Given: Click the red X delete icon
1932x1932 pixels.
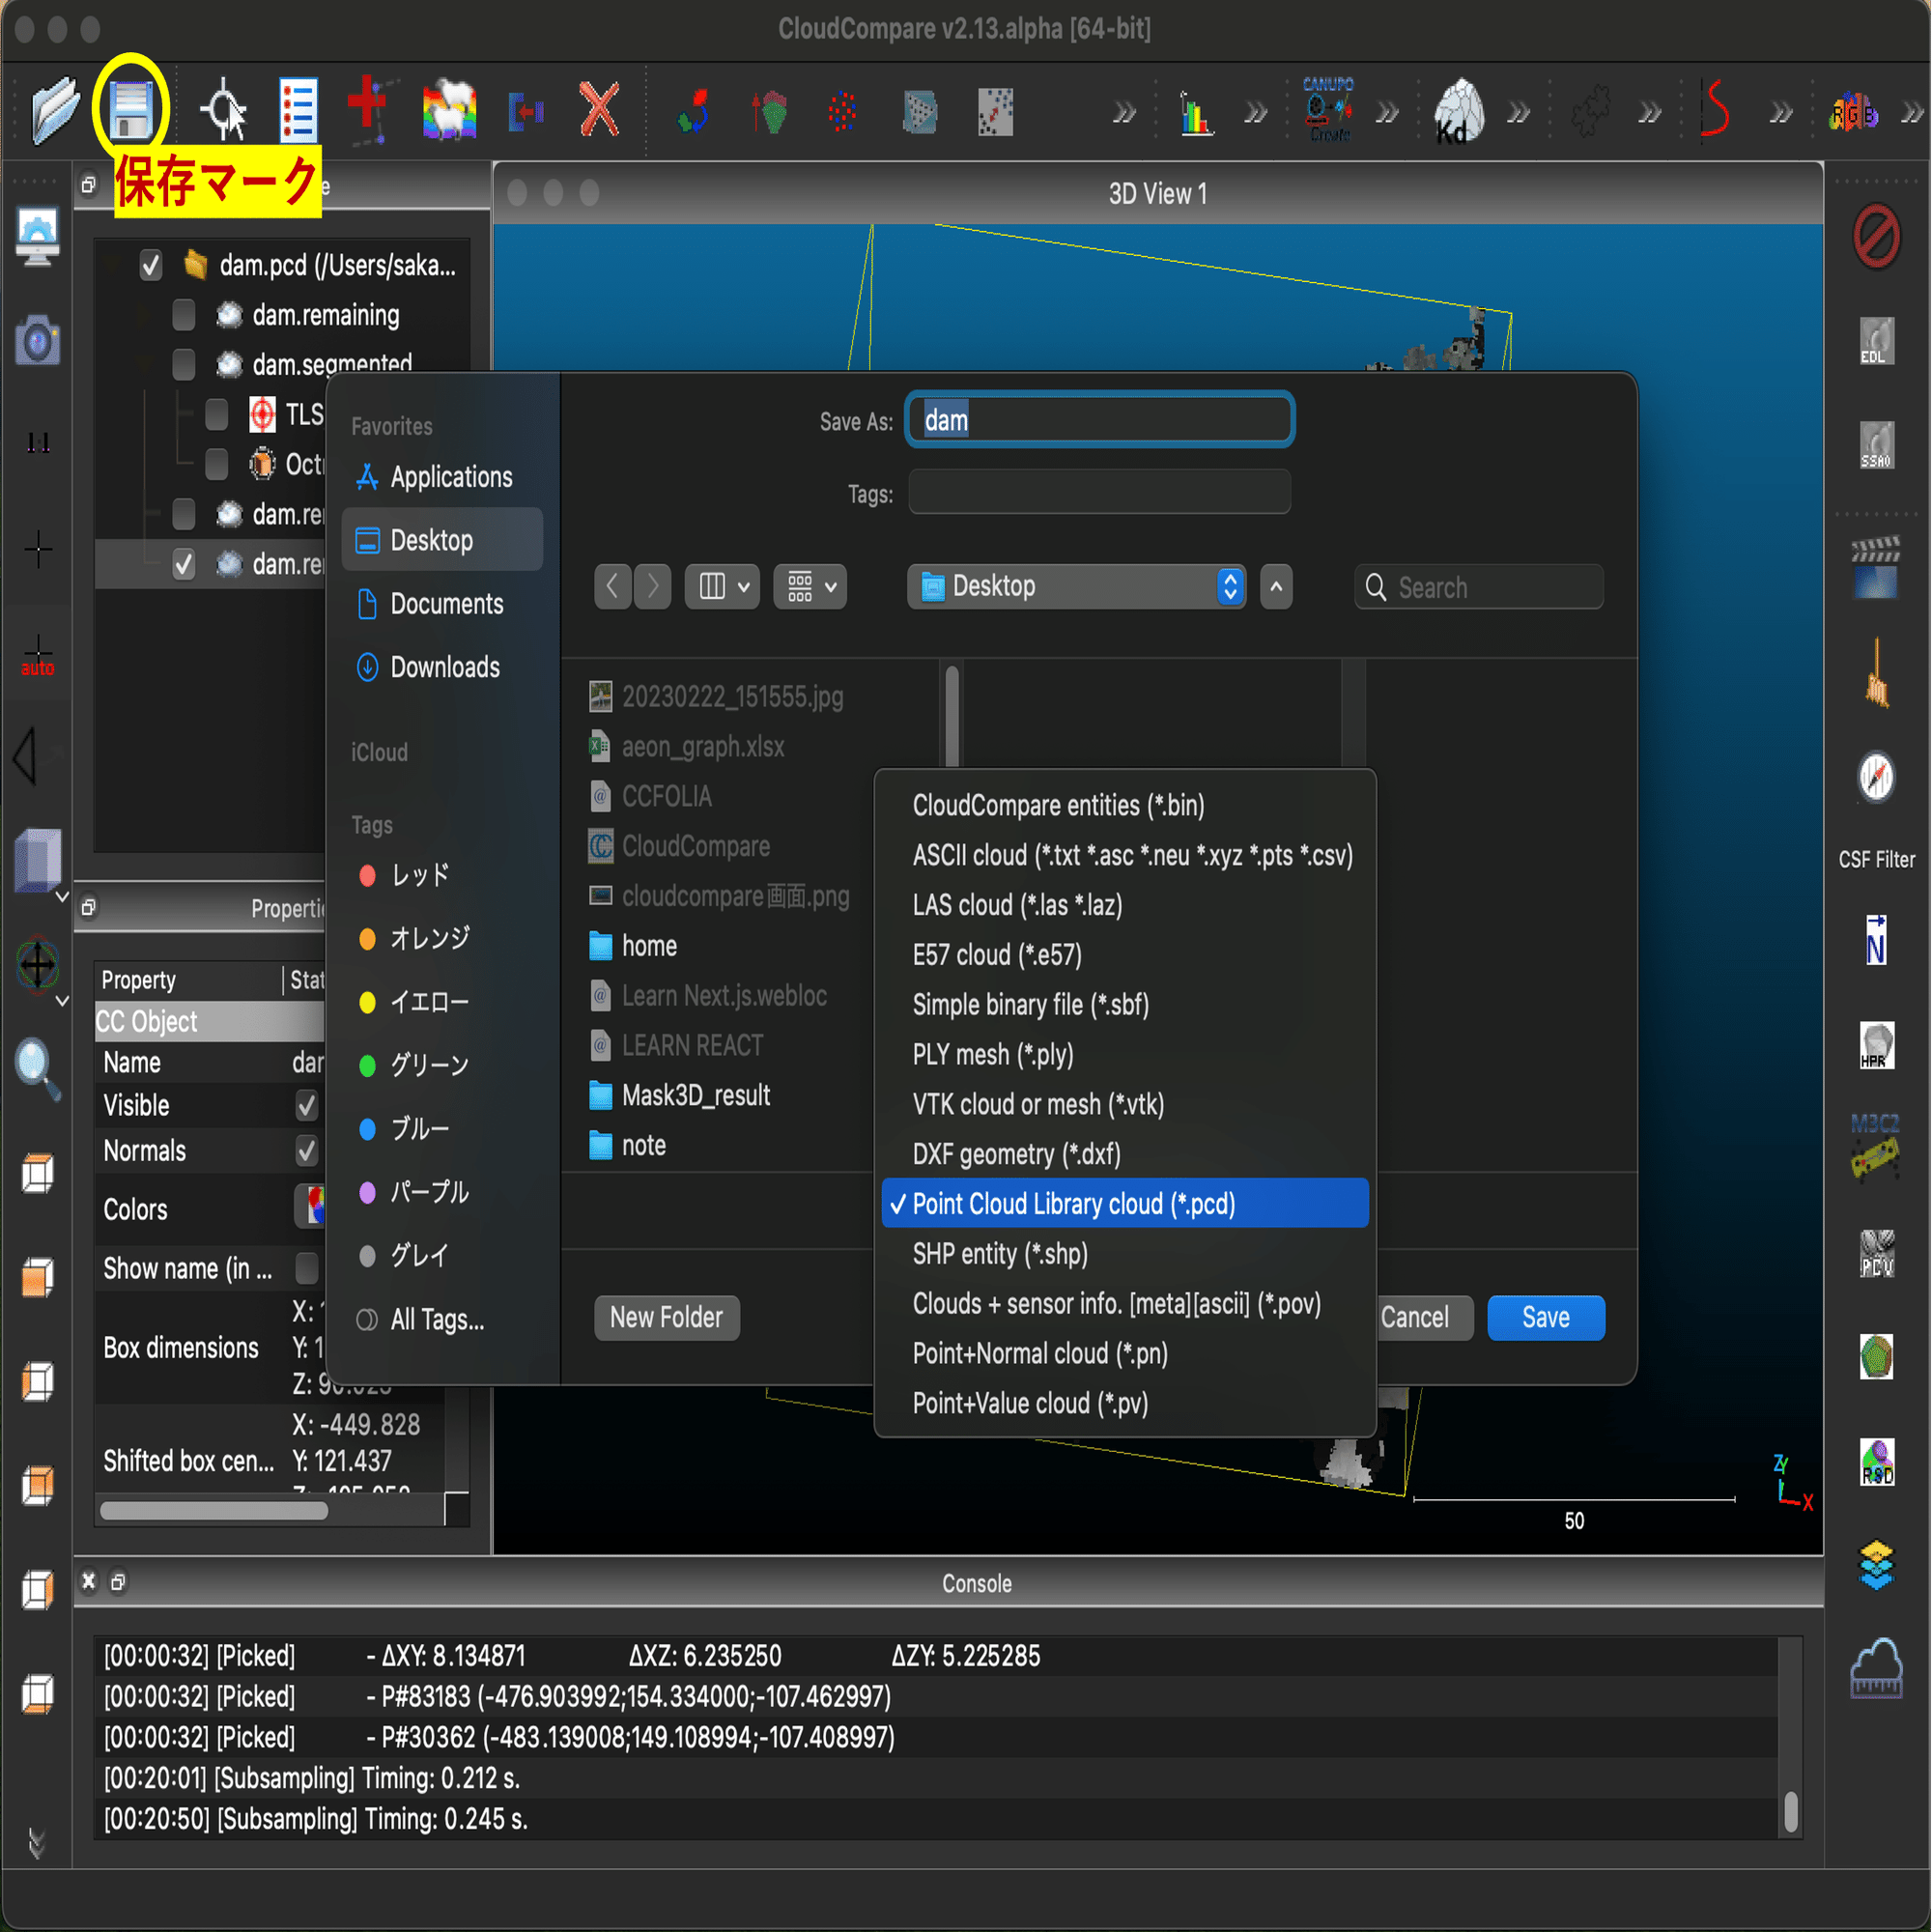Looking at the screenshot, I should point(599,110).
